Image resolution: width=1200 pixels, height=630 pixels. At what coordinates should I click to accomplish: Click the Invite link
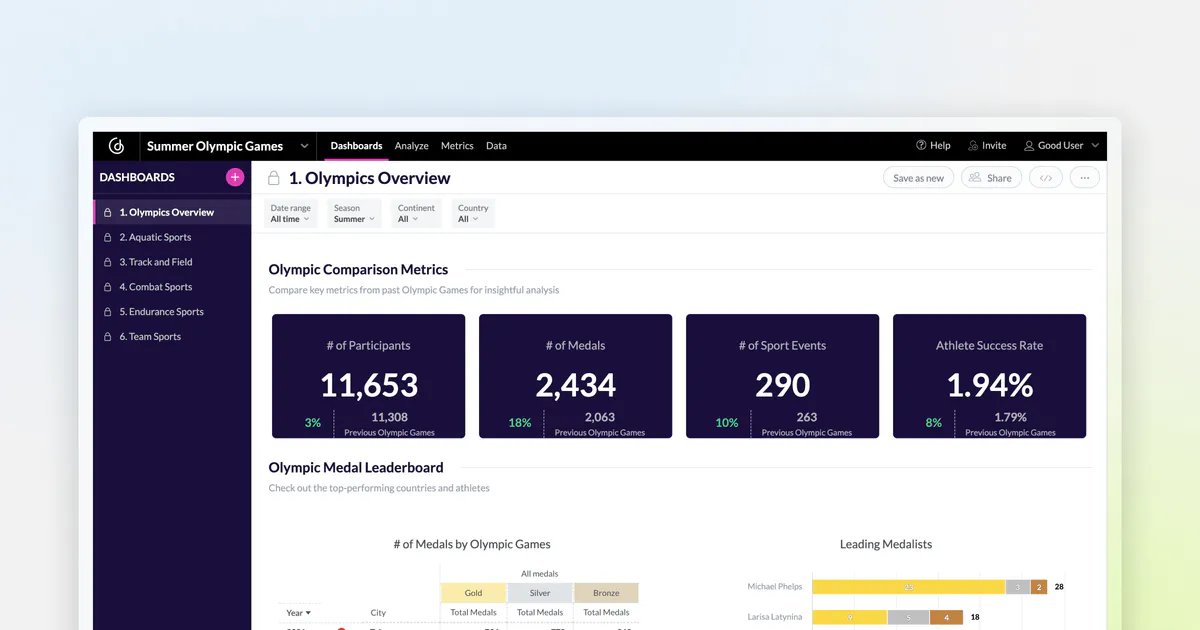[994, 146]
